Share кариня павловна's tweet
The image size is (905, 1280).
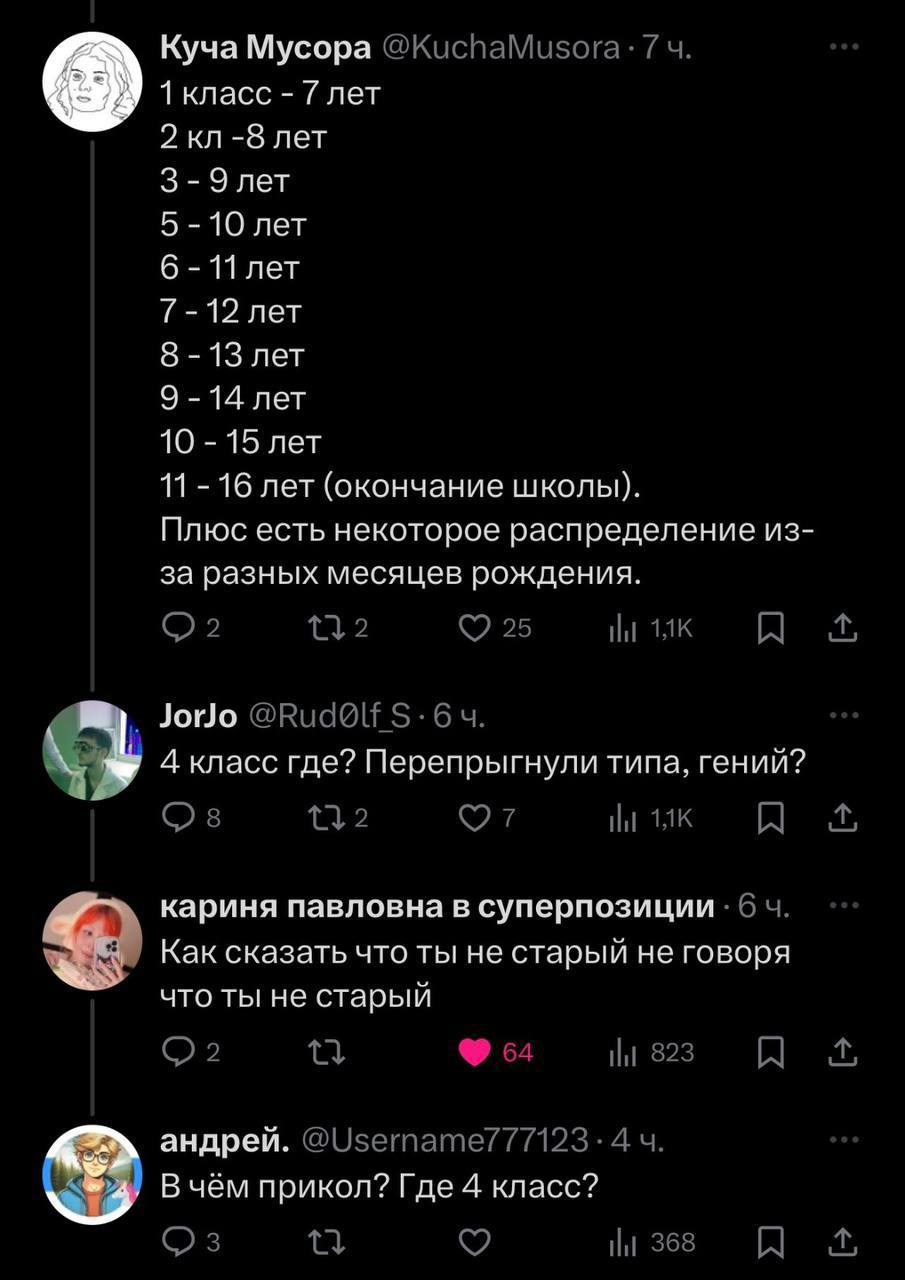coord(843,1052)
